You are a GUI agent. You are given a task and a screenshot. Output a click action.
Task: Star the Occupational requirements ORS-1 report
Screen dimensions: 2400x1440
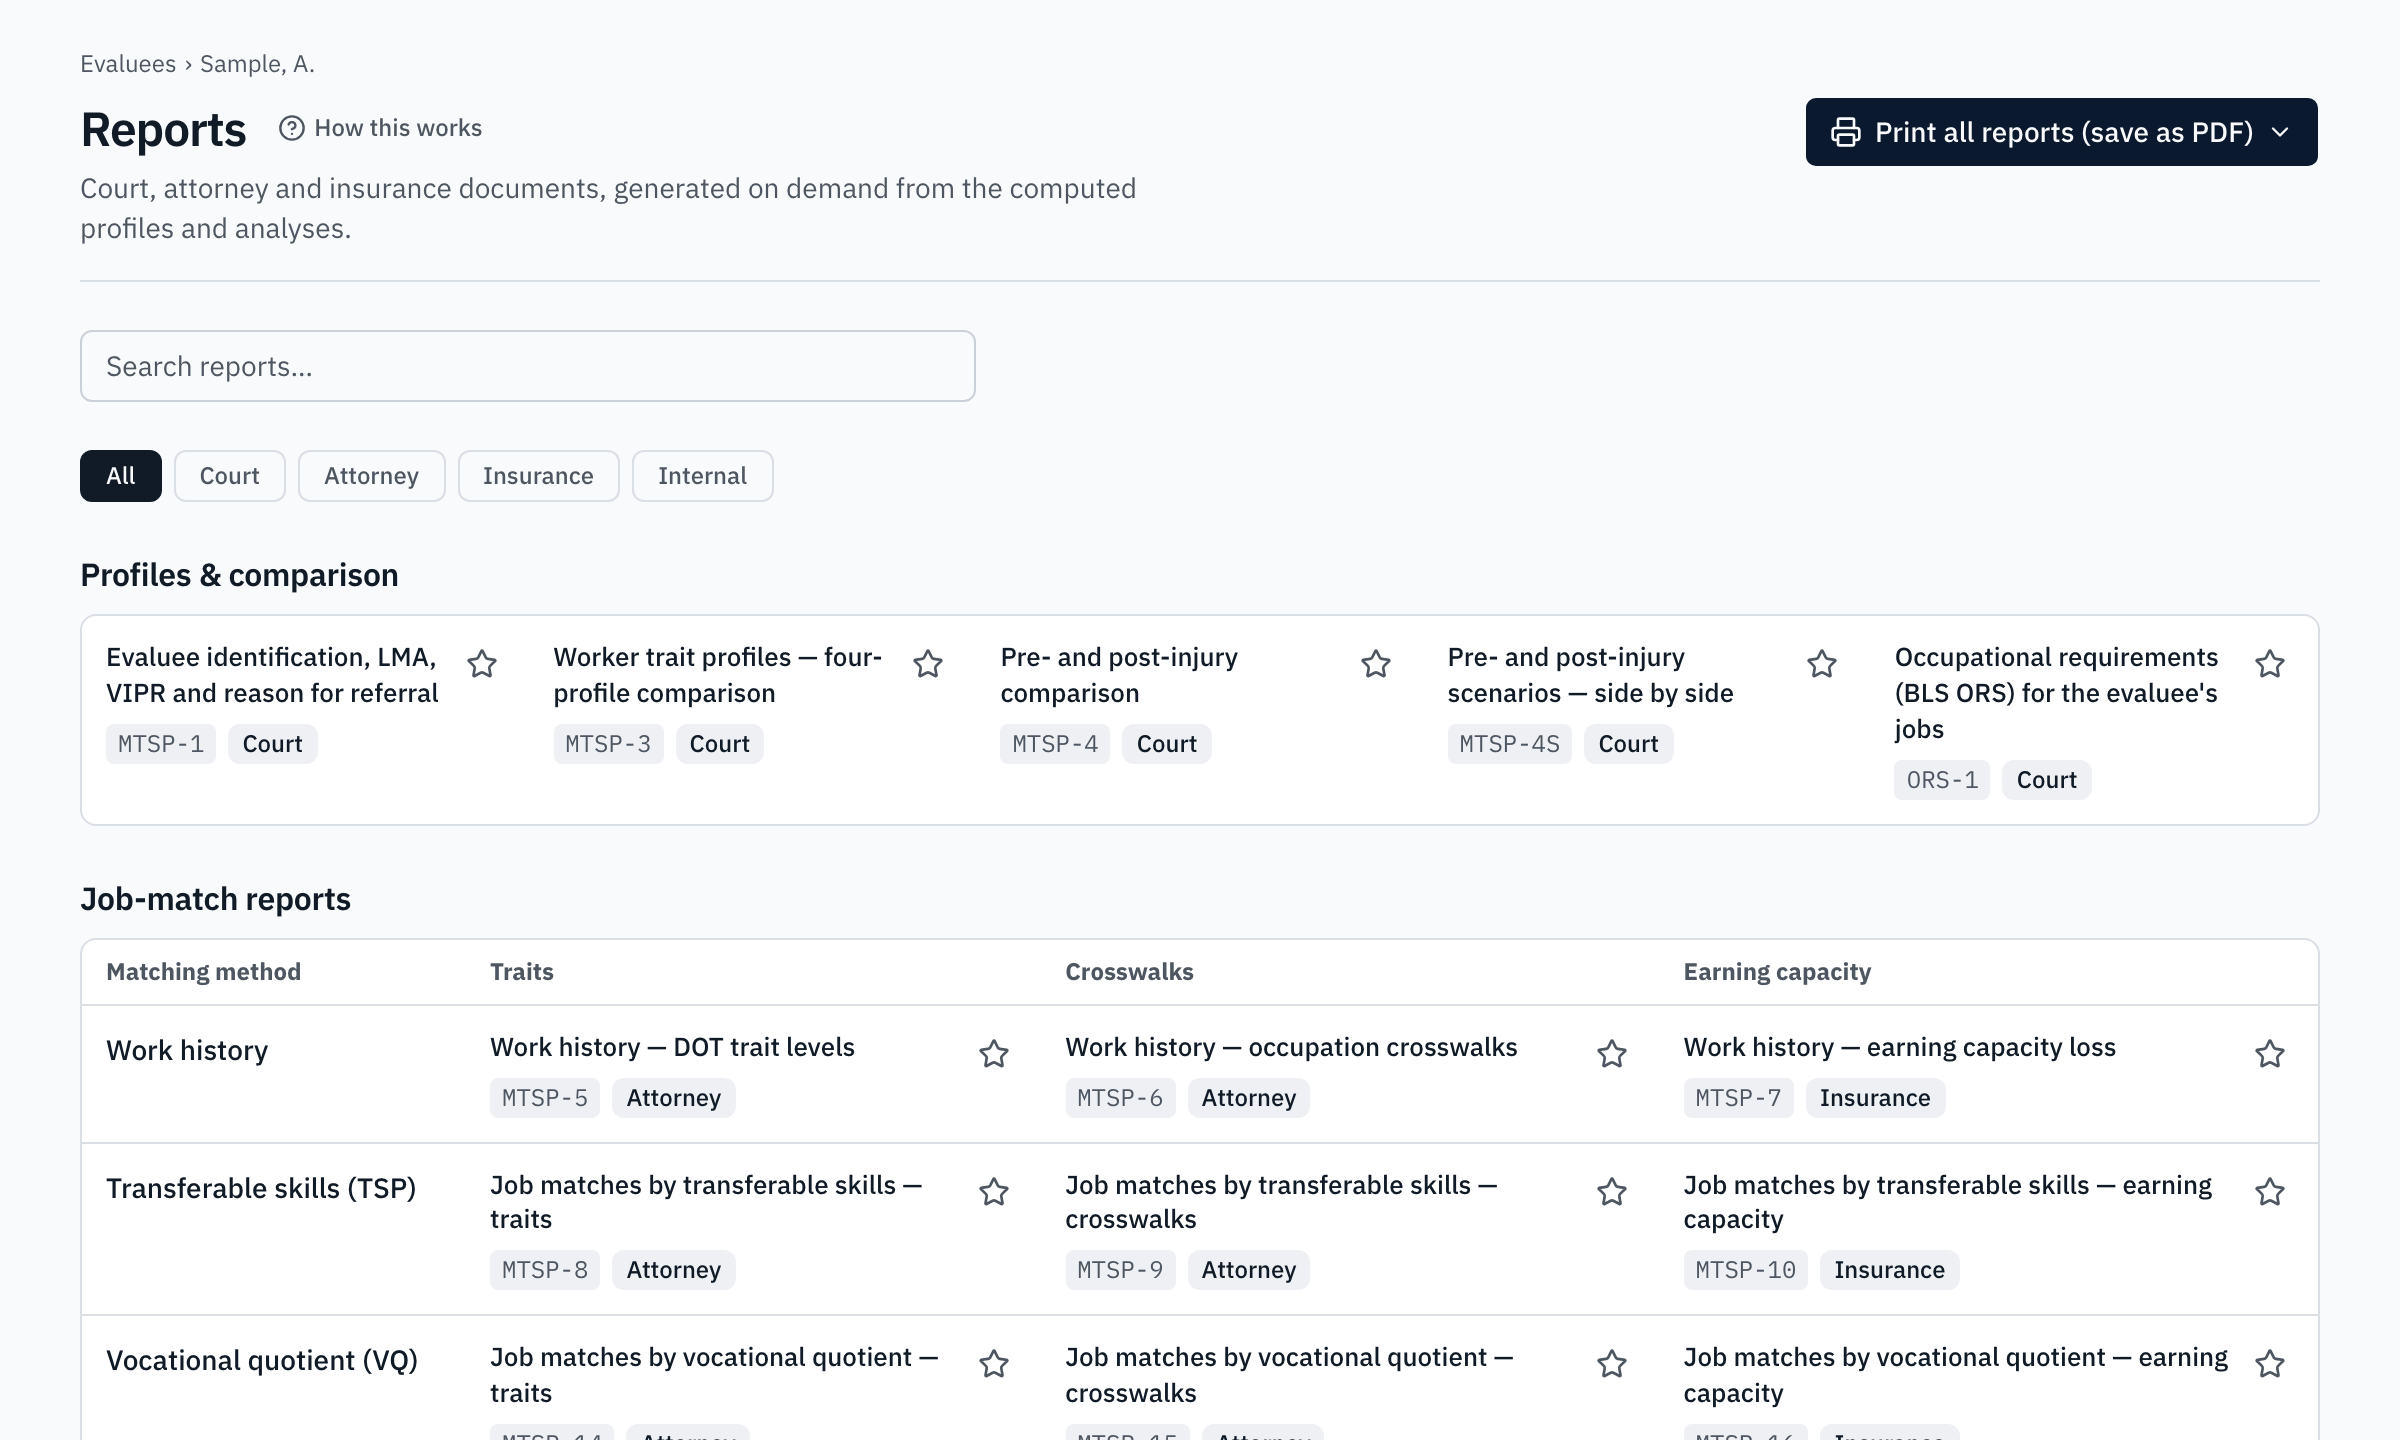point(2270,664)
